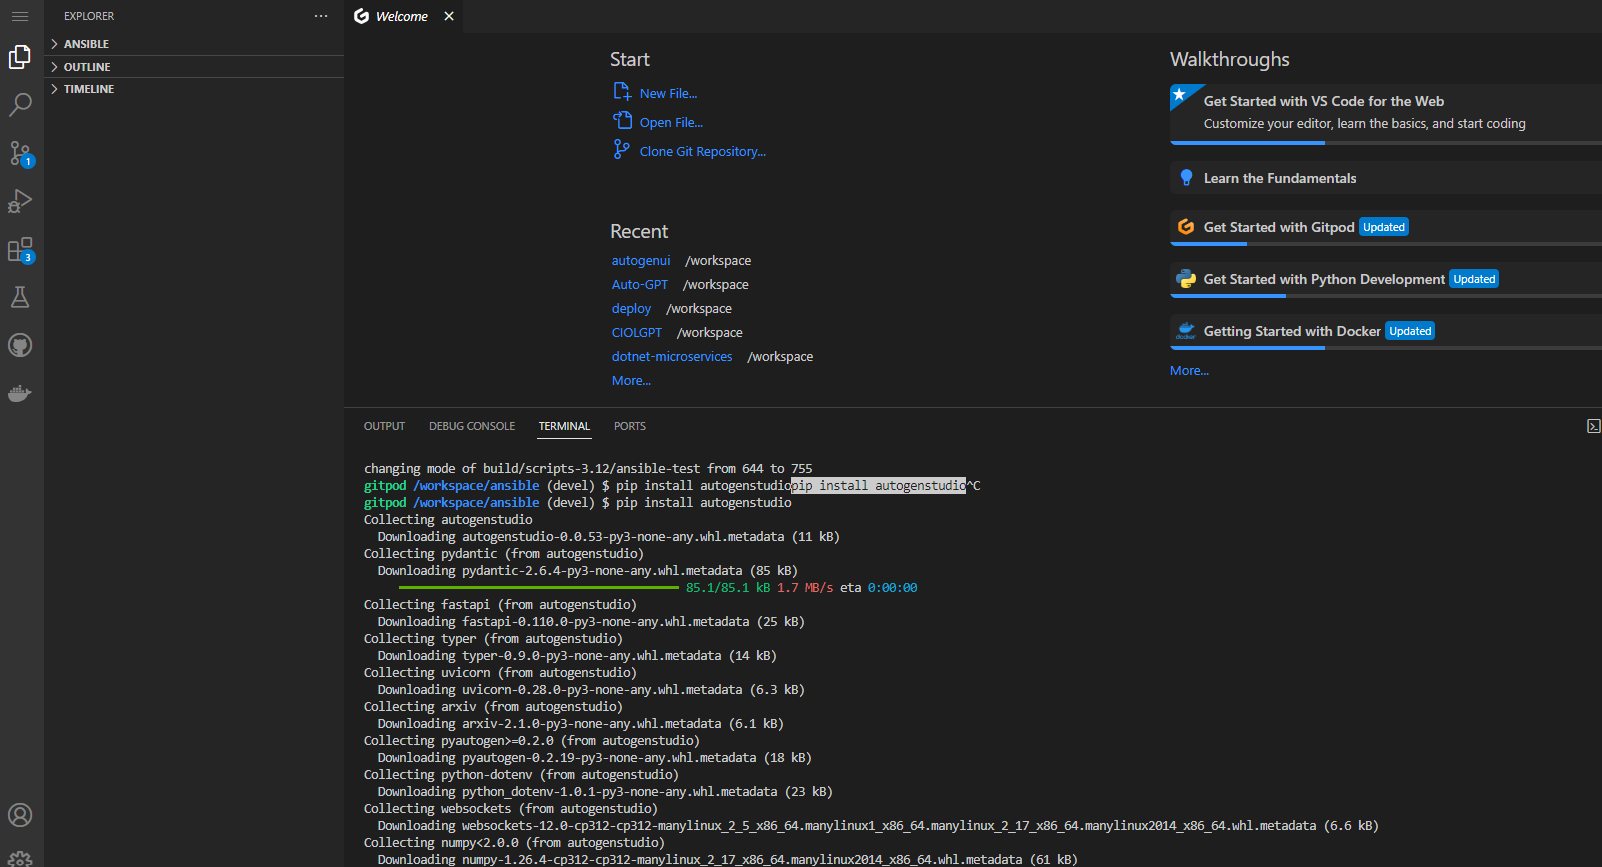Click the Updated badge on Python walkthrough
1602x867 pixels.
(1474, 279)
